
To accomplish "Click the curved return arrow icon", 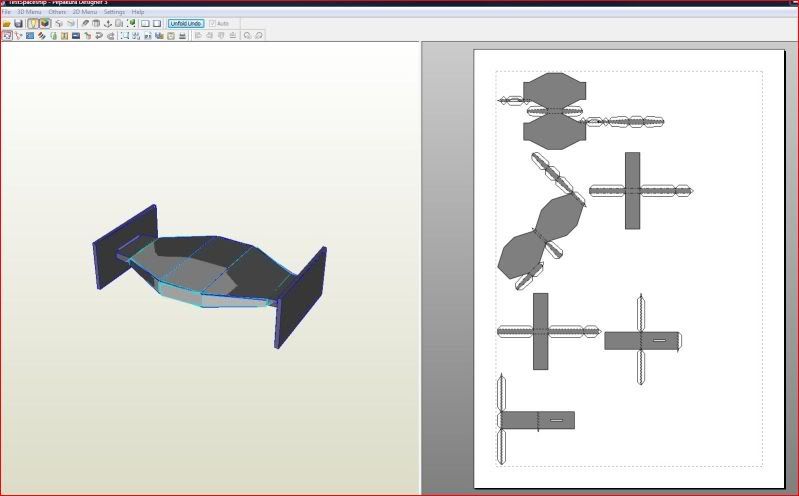I will click(99, 36).
